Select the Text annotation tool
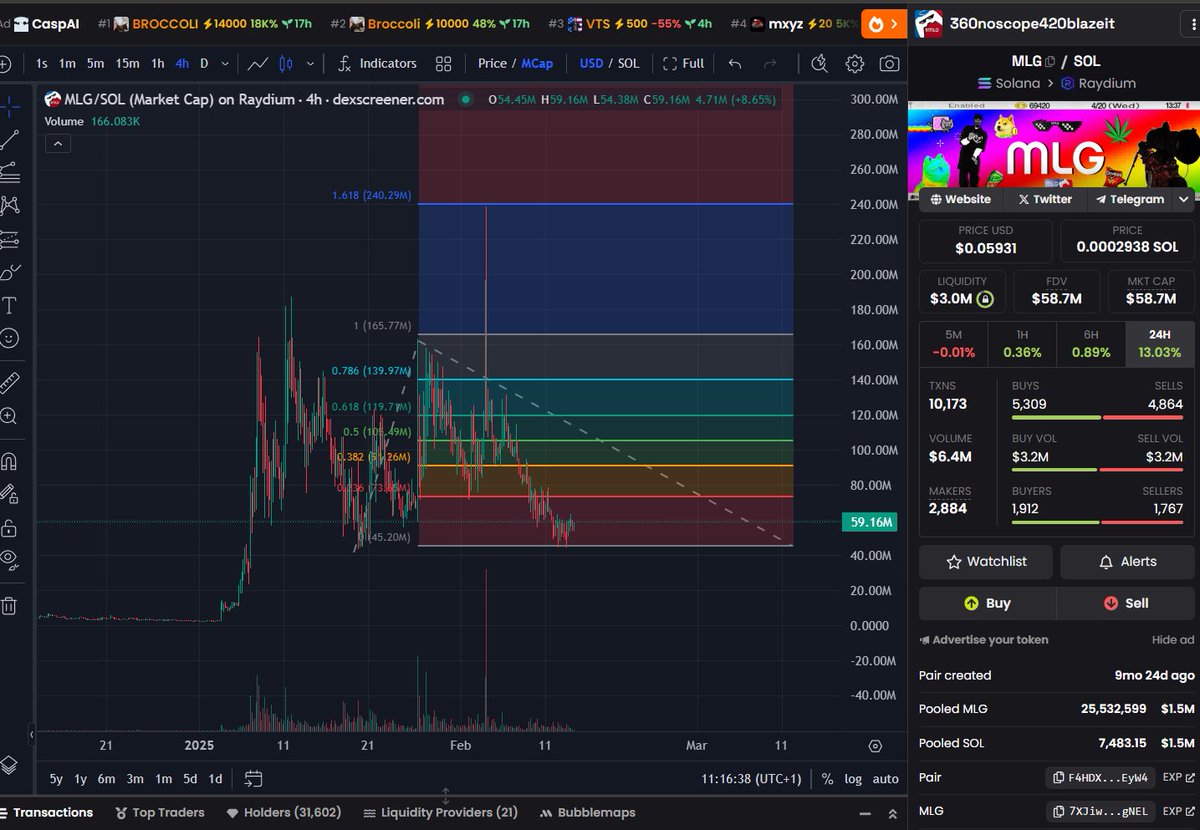Viewport: 1200px width, 830px height. coord(9,305)
